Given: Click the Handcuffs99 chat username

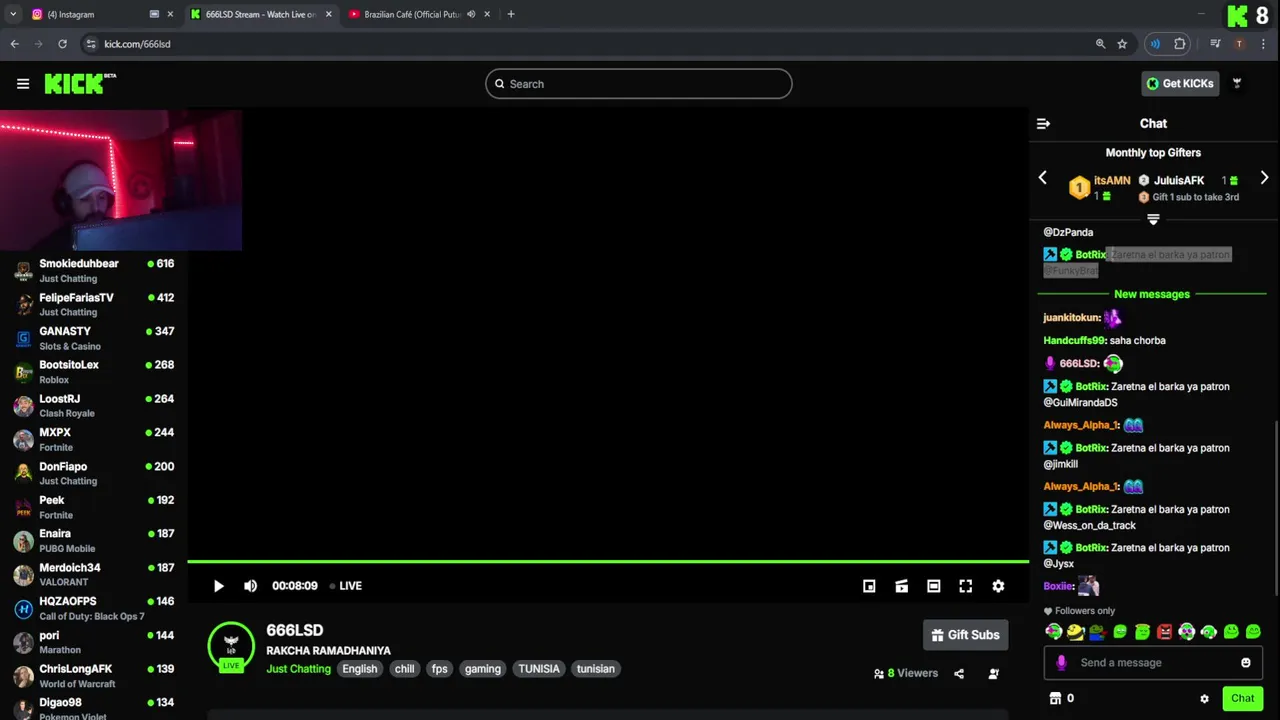Looking at the screenshot, I should point(1074,341).
